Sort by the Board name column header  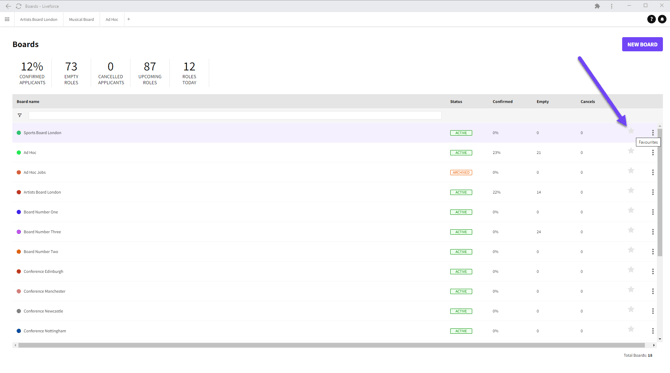coord(28,102)
